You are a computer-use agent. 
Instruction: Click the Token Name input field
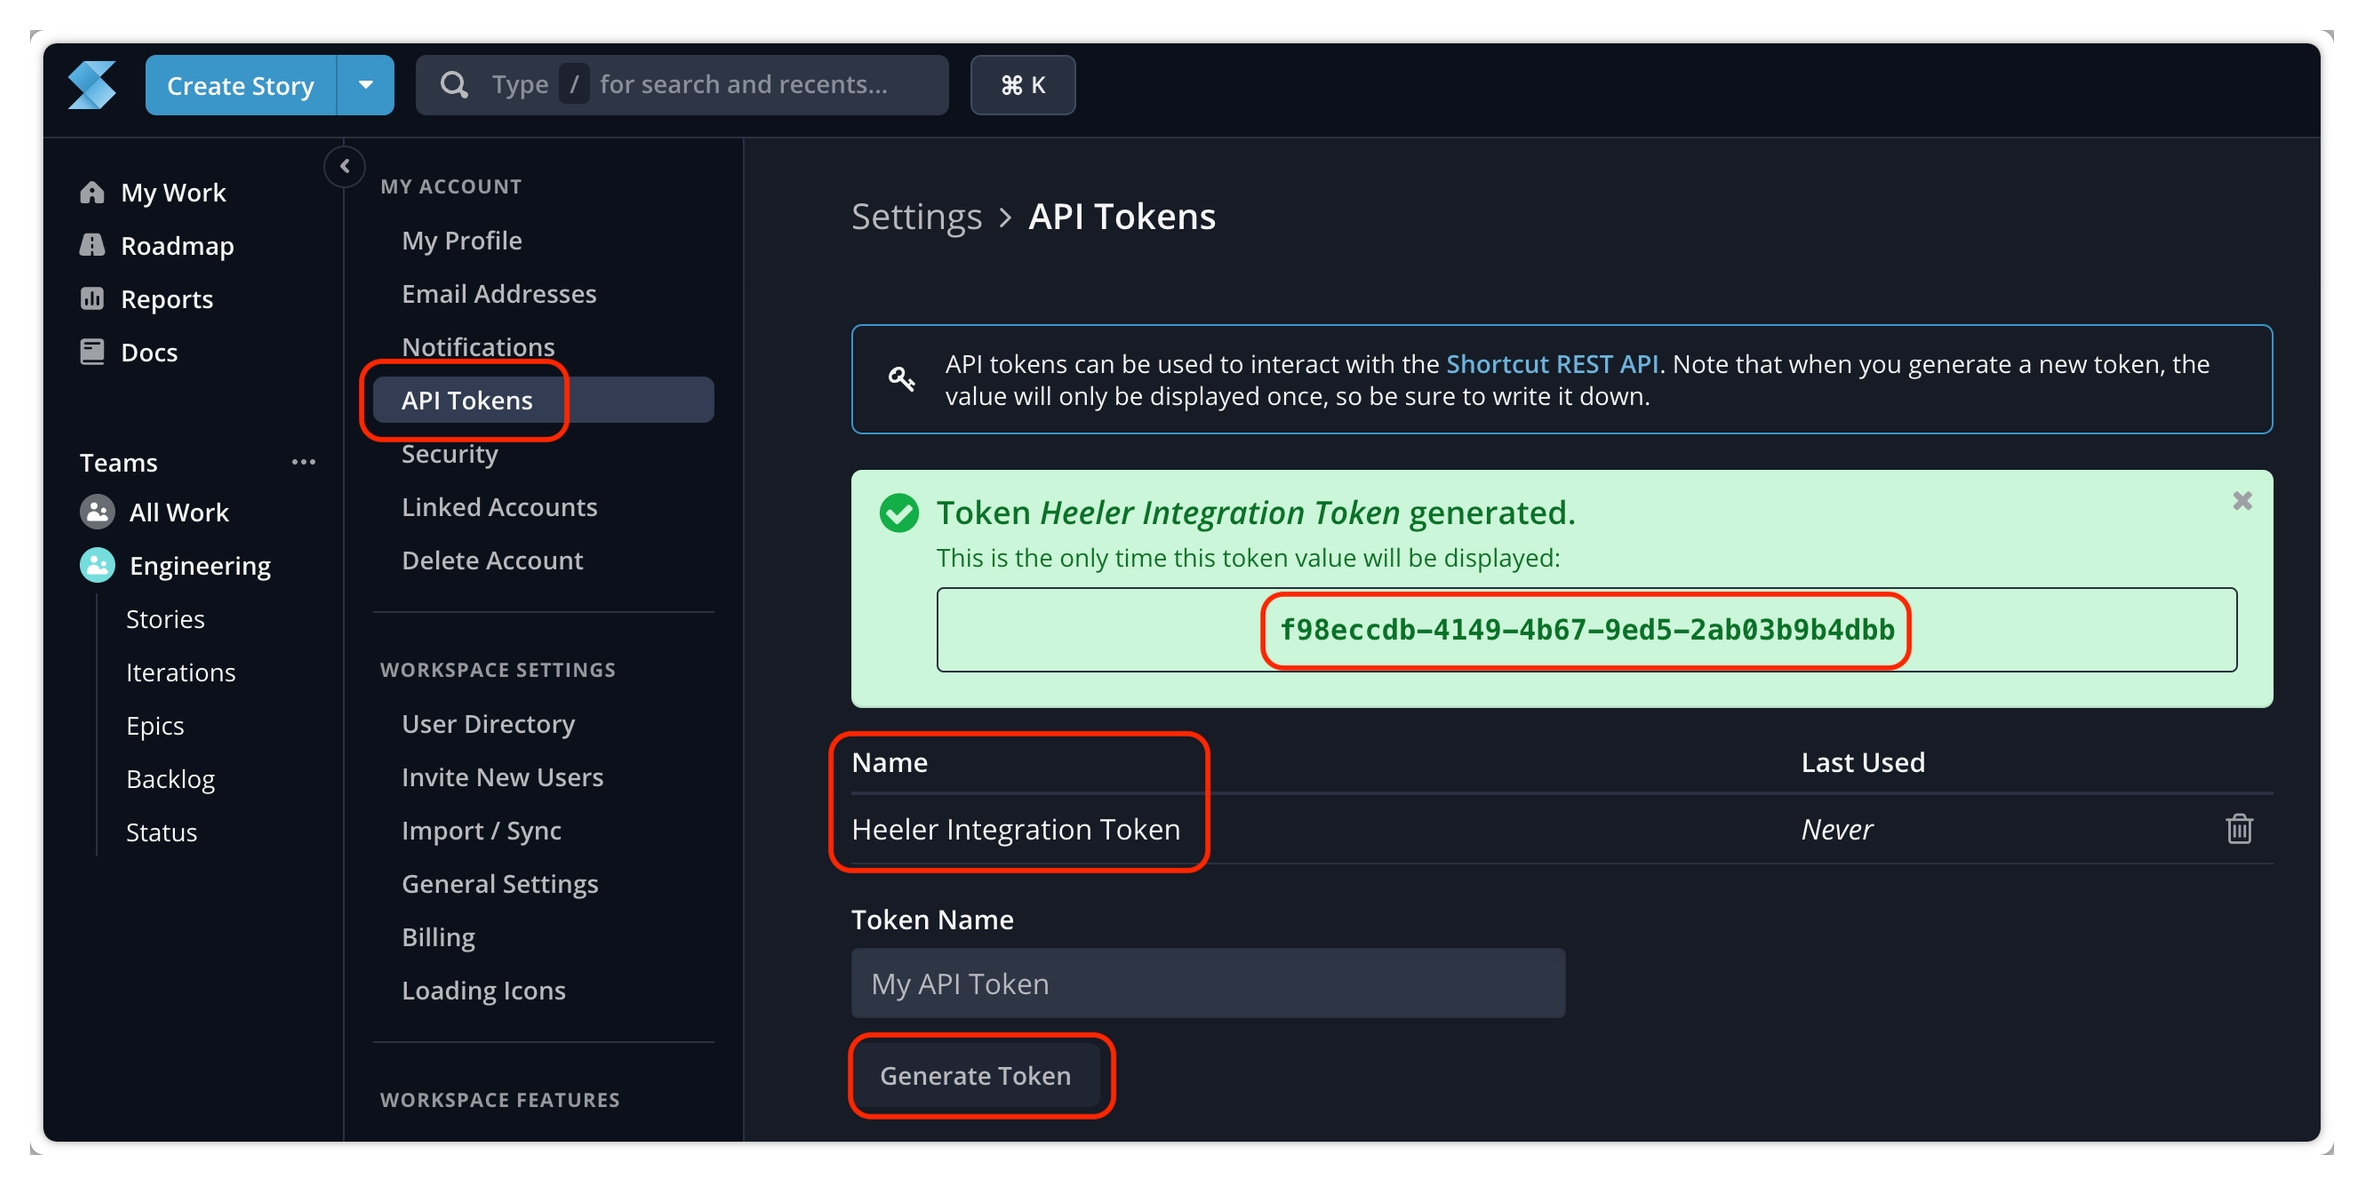[x=1208, y=984]
